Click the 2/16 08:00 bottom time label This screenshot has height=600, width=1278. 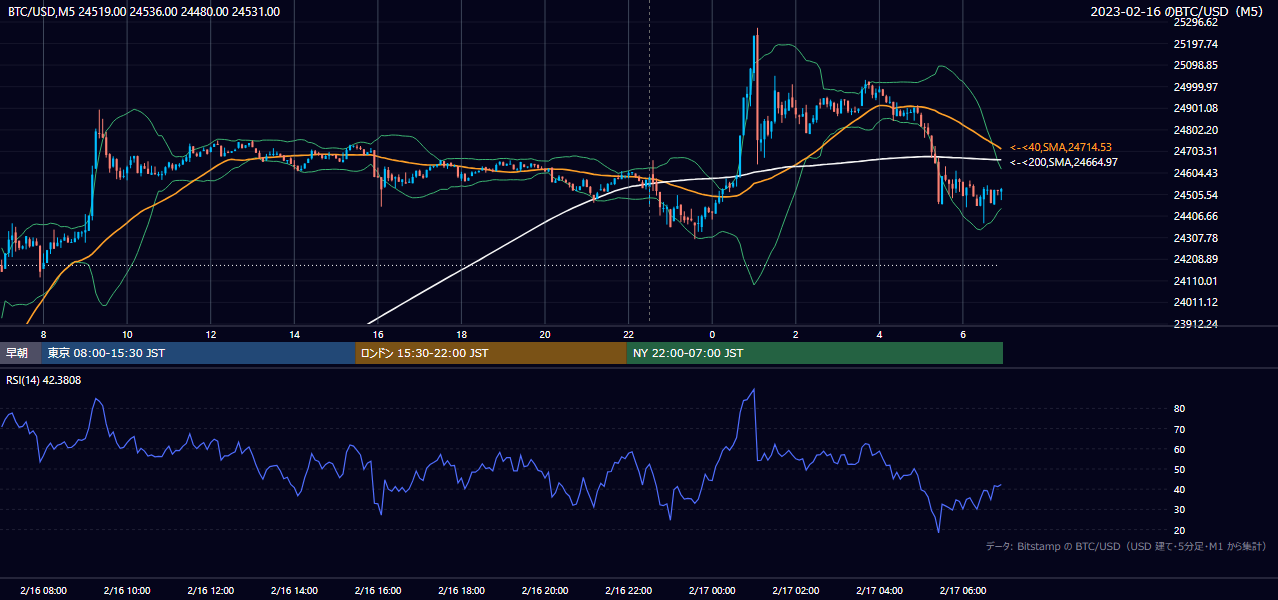[43, 591]
